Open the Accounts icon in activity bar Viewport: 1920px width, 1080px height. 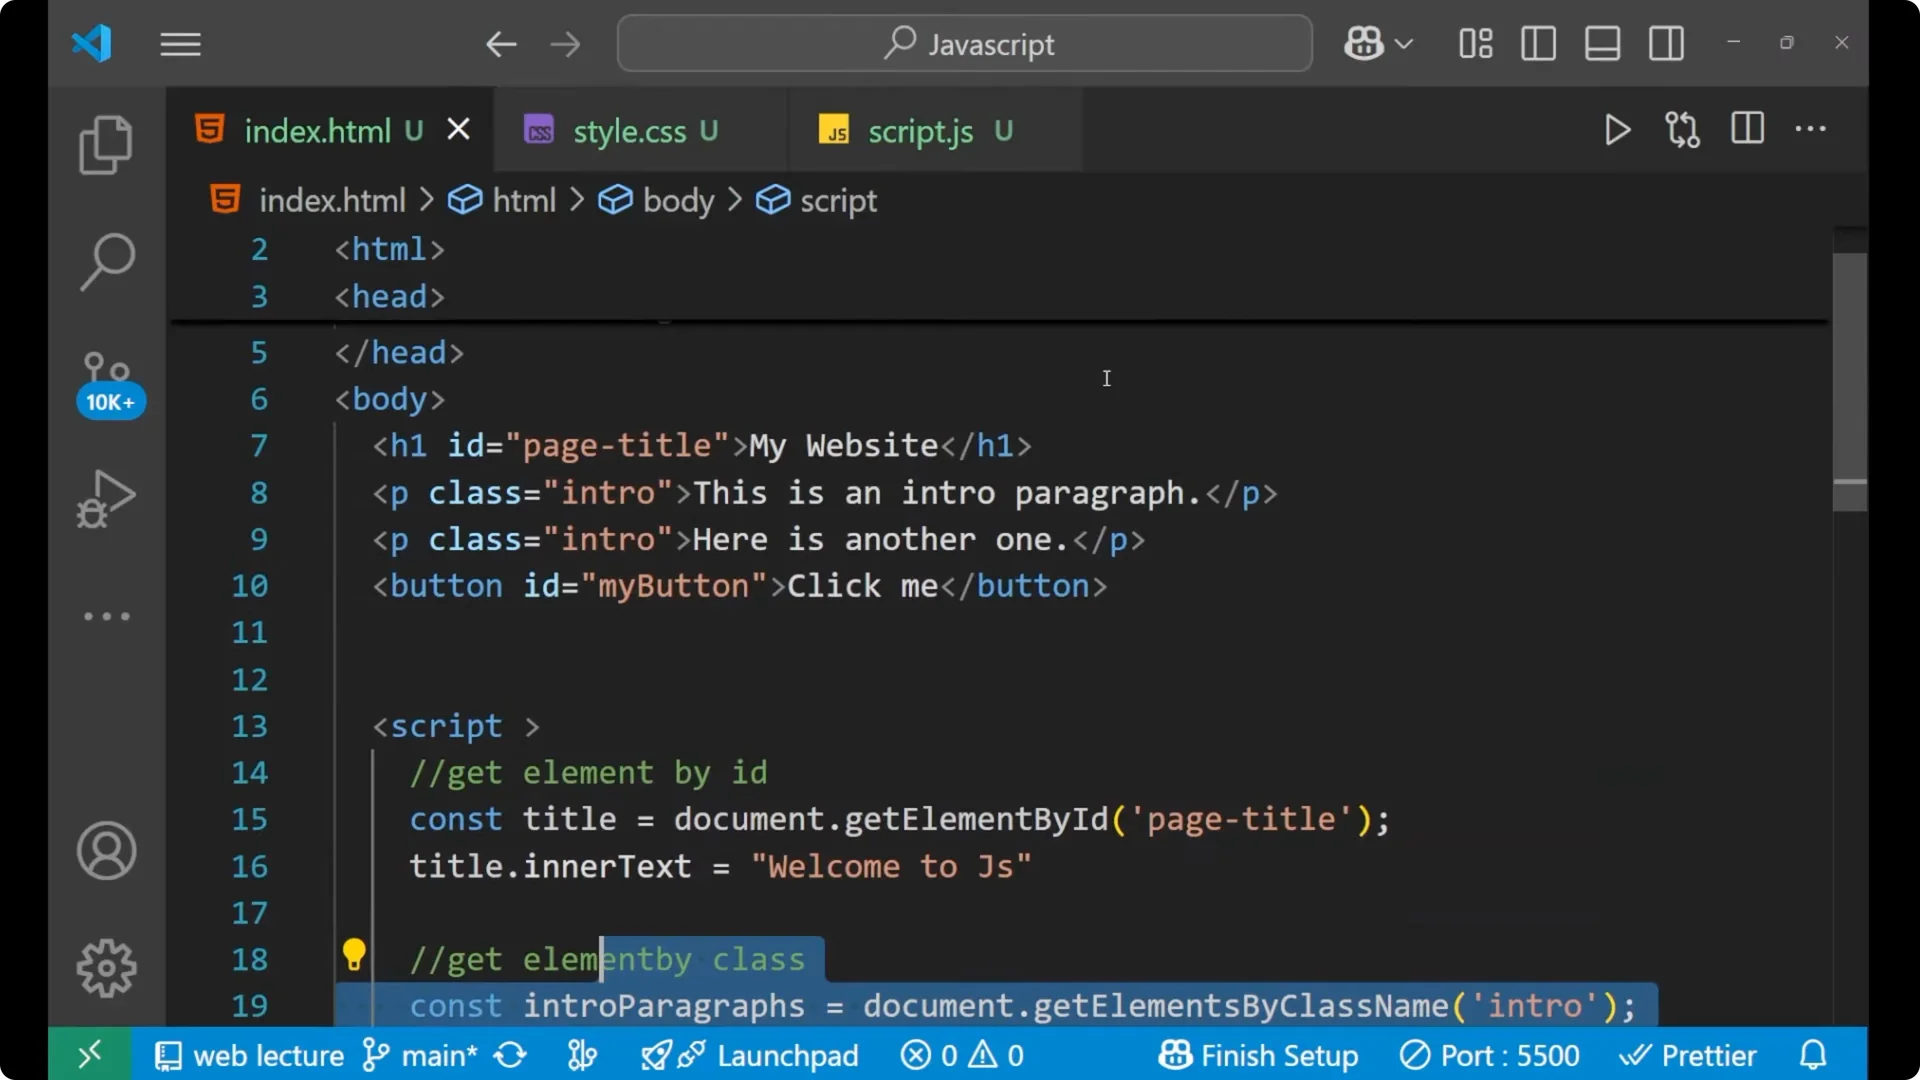106,851
